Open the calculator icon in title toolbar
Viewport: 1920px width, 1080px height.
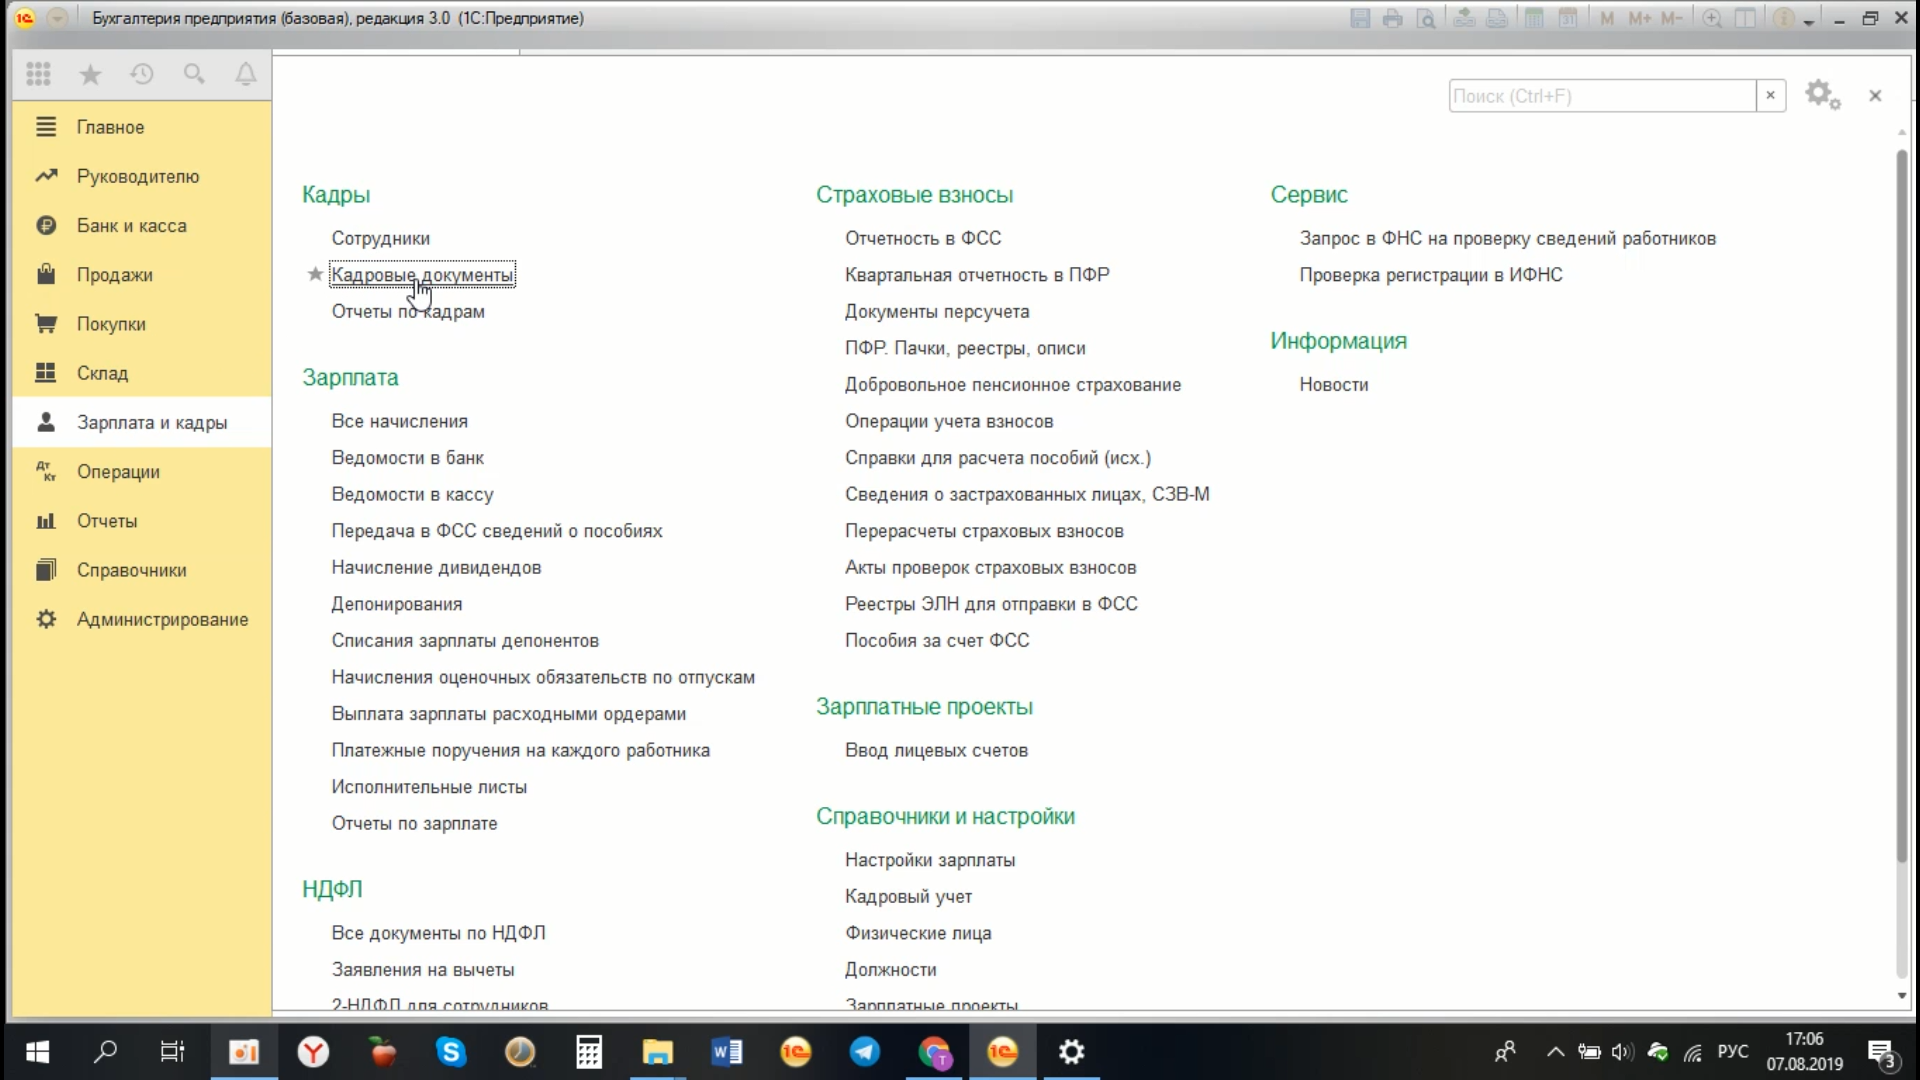pos(1533,18)
